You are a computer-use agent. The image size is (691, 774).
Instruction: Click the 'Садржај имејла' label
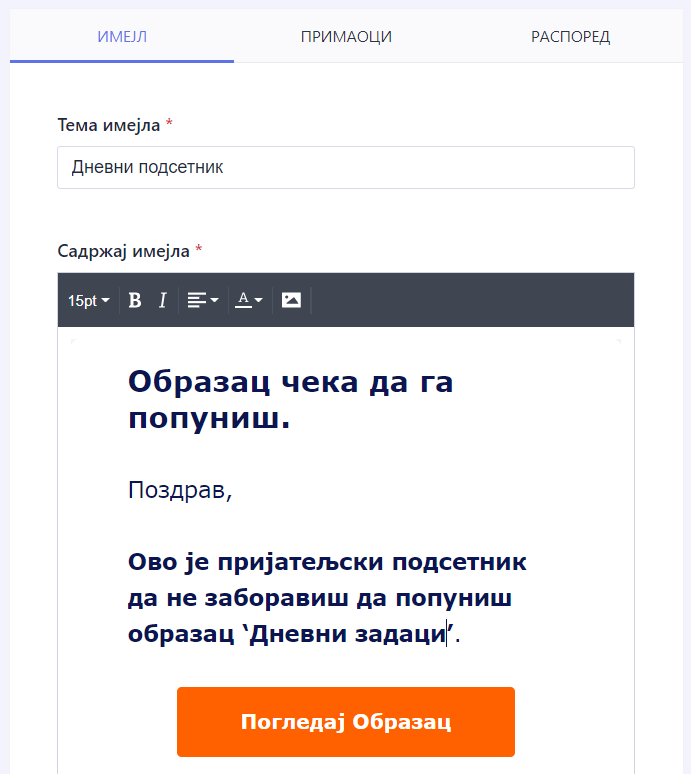click(123, 251)
